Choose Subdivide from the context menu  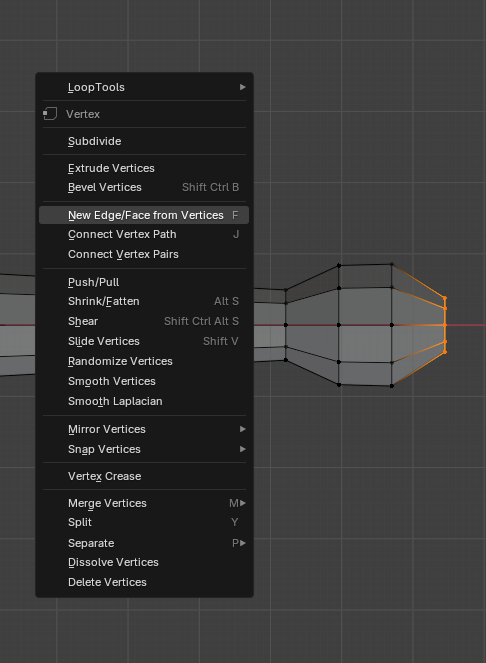point(144,141)
